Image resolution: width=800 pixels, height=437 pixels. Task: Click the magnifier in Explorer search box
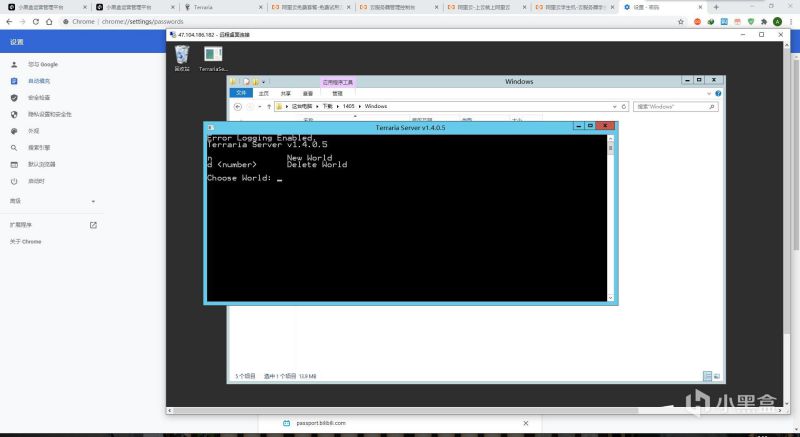click(712, 107)
